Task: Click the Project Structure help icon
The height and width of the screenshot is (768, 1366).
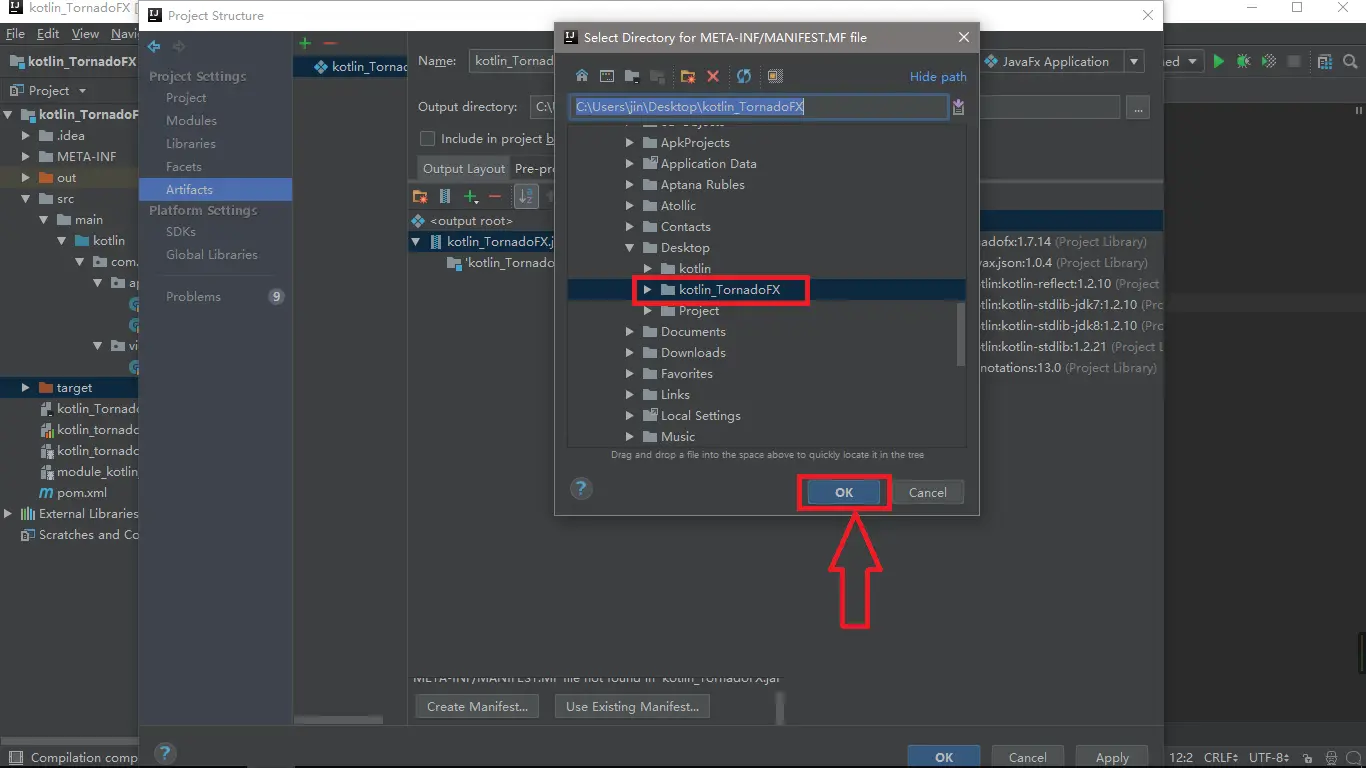Action: [166, 754]
